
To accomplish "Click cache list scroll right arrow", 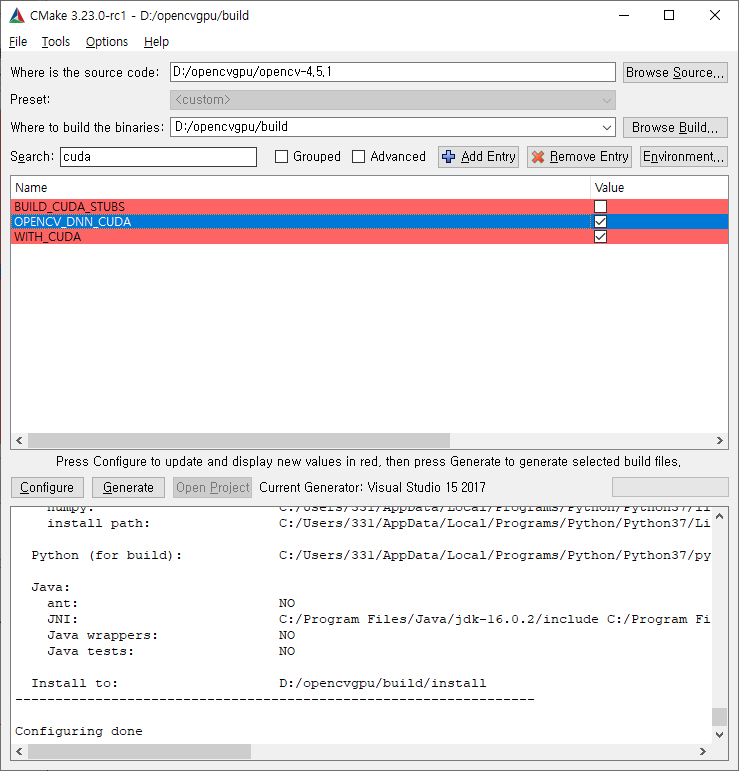I will point(720,440).
